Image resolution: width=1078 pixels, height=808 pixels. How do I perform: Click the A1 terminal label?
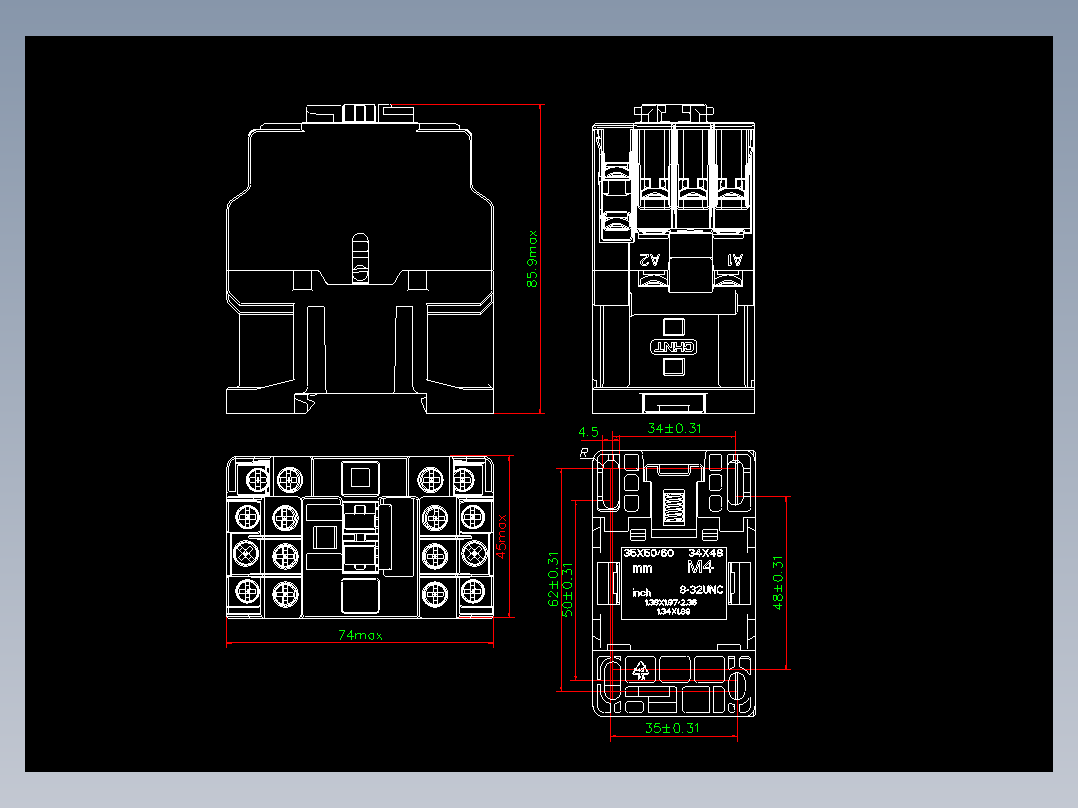(735, 259)
